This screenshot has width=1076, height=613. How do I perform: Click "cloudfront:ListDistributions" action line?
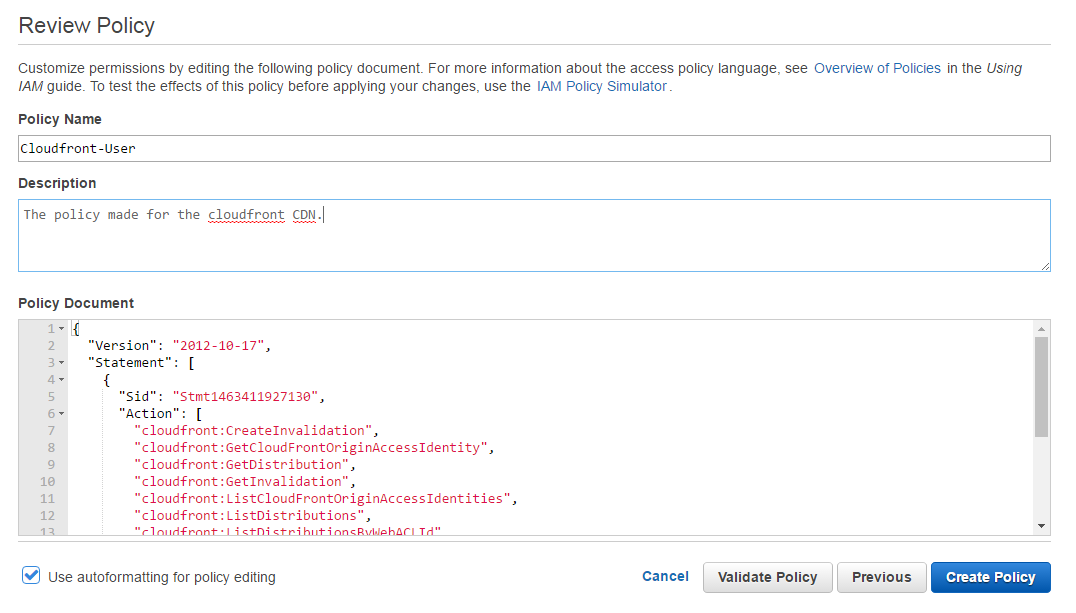coord(250,516)
